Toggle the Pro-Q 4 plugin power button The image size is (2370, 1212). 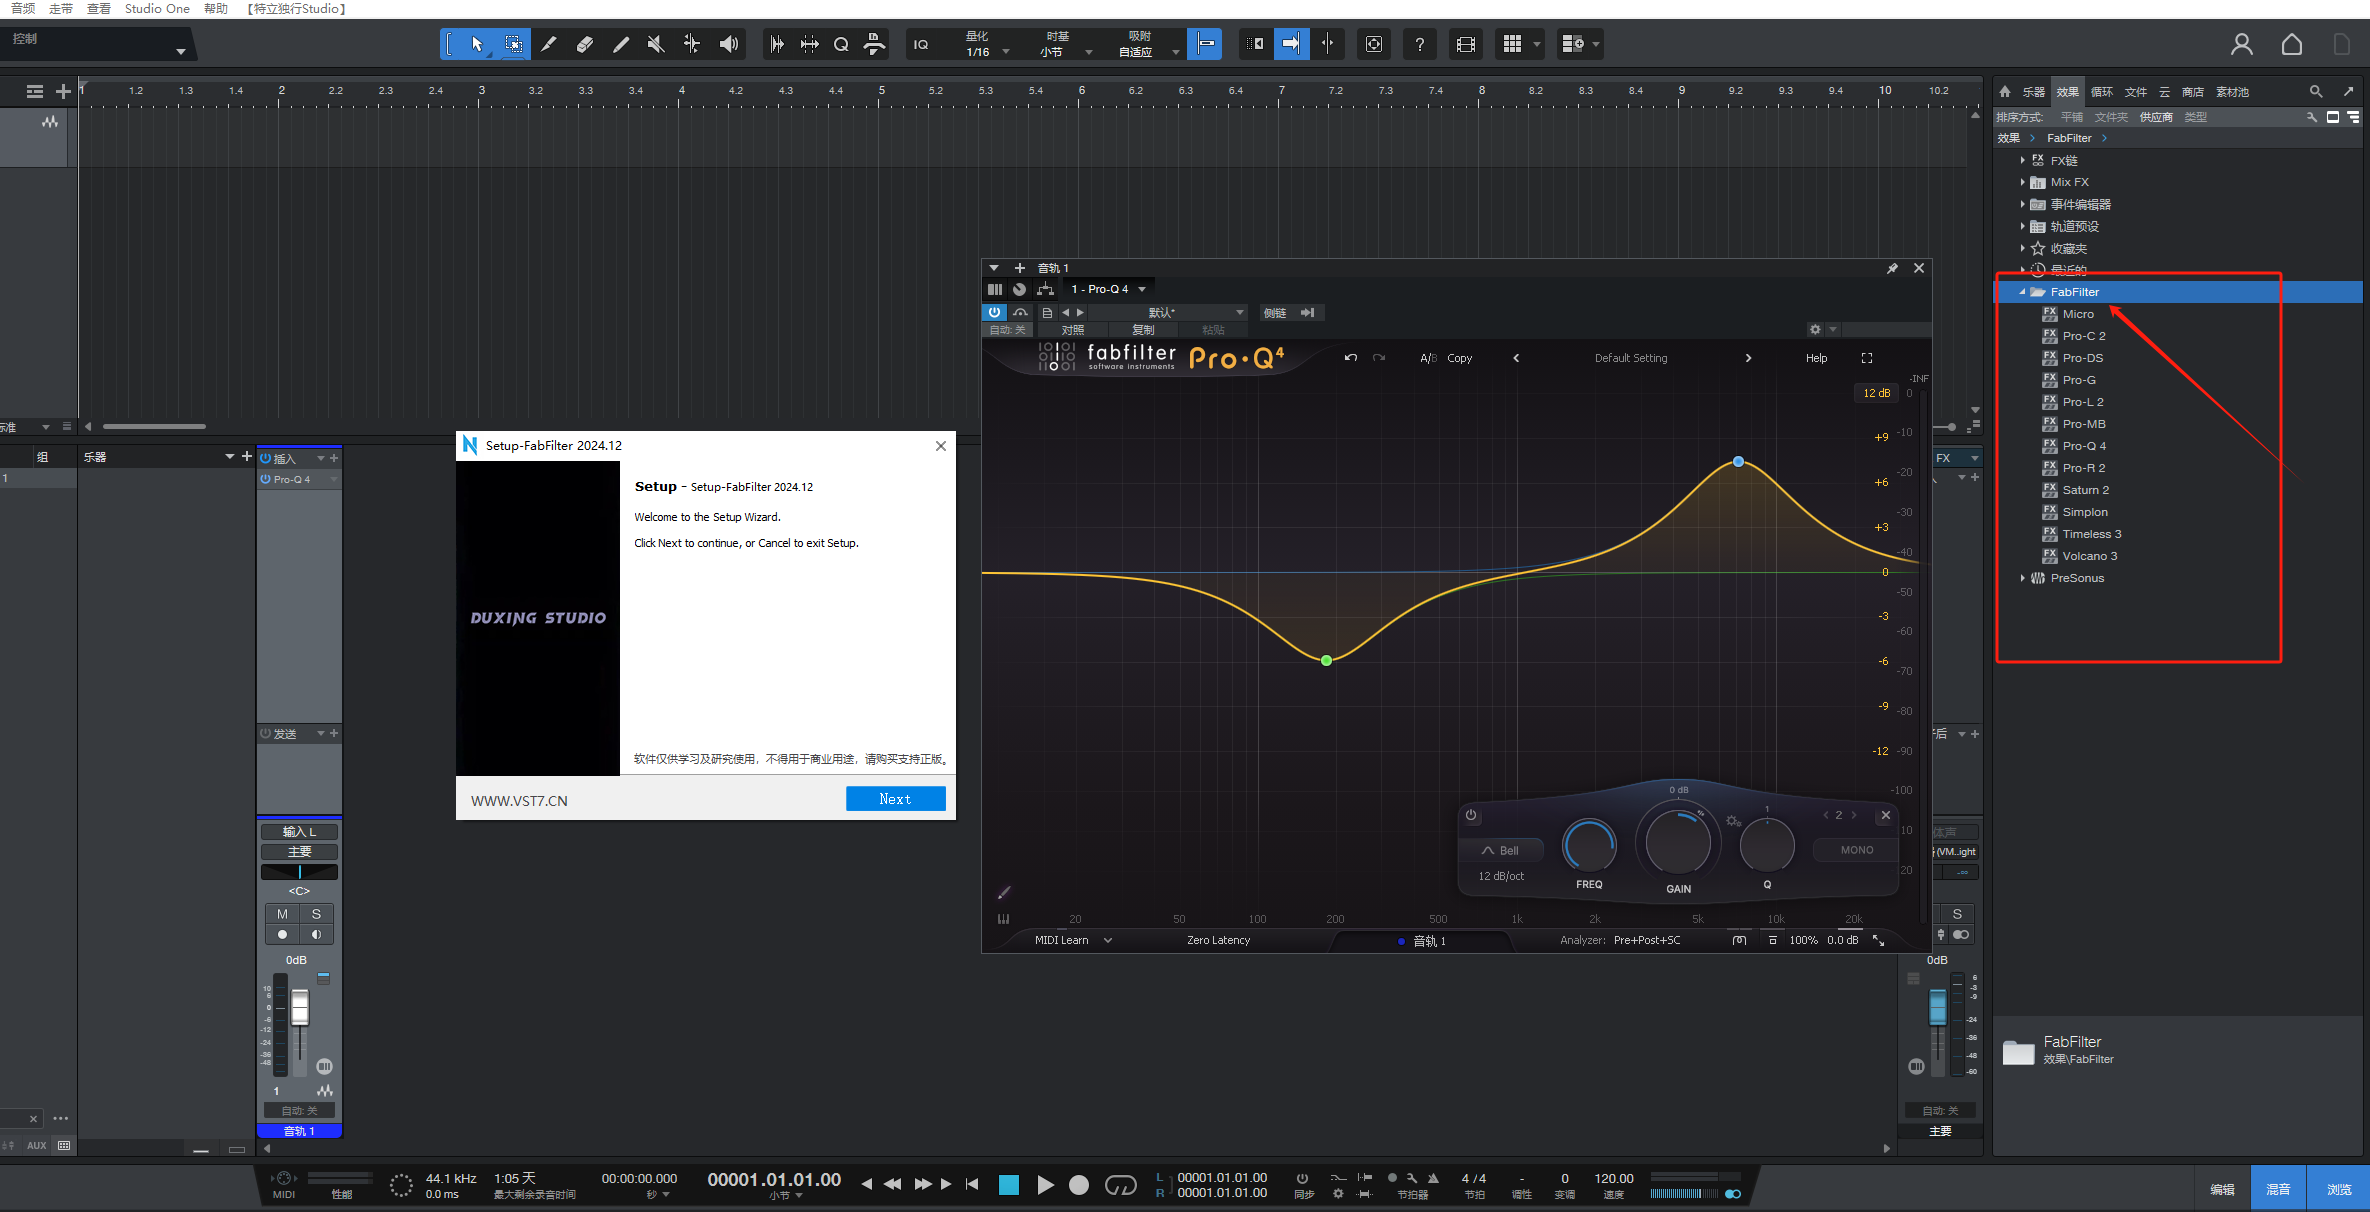[x=994, y=312]
